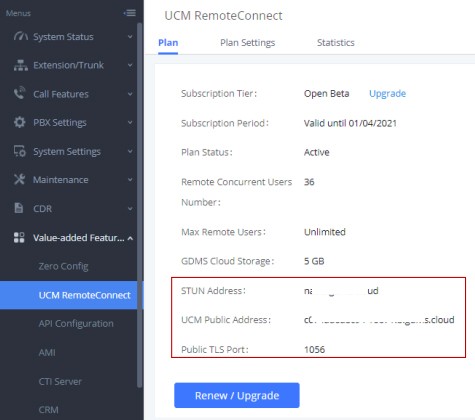Image resolution: width=475 pixels, height=420 pixels.
Task: Click the CDR document icon
Action: pyautogui.click(x=19, y=208)
